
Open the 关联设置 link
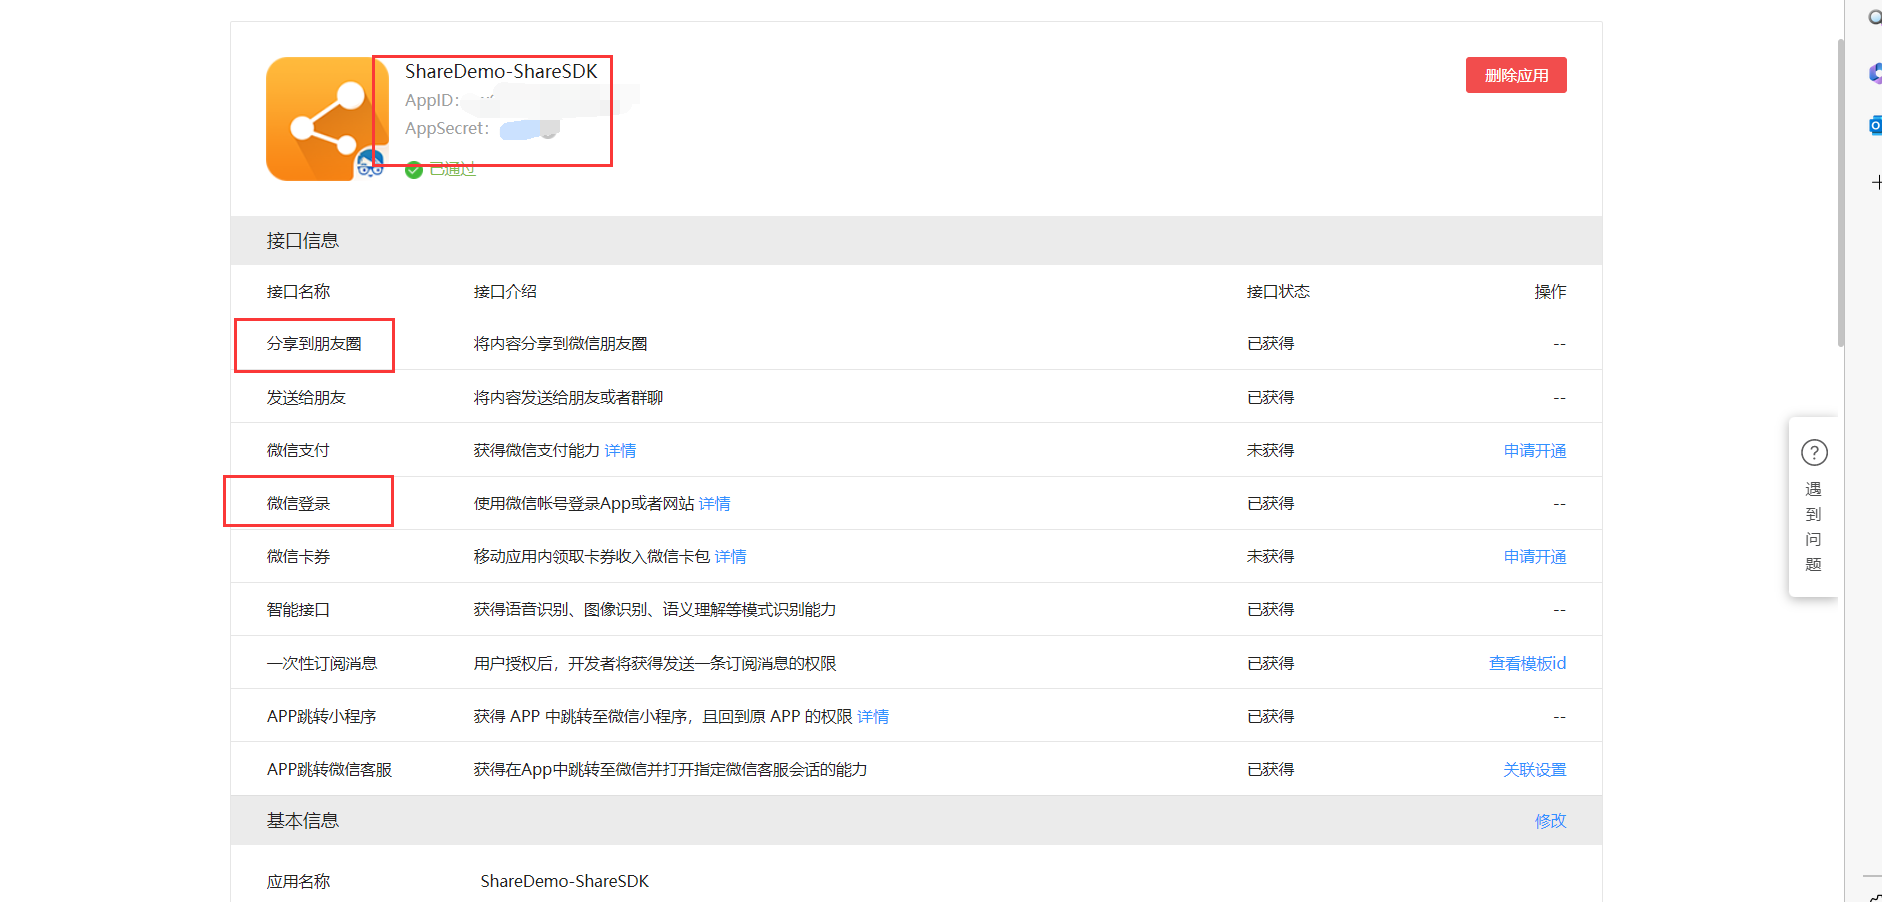click(1535, 770)
